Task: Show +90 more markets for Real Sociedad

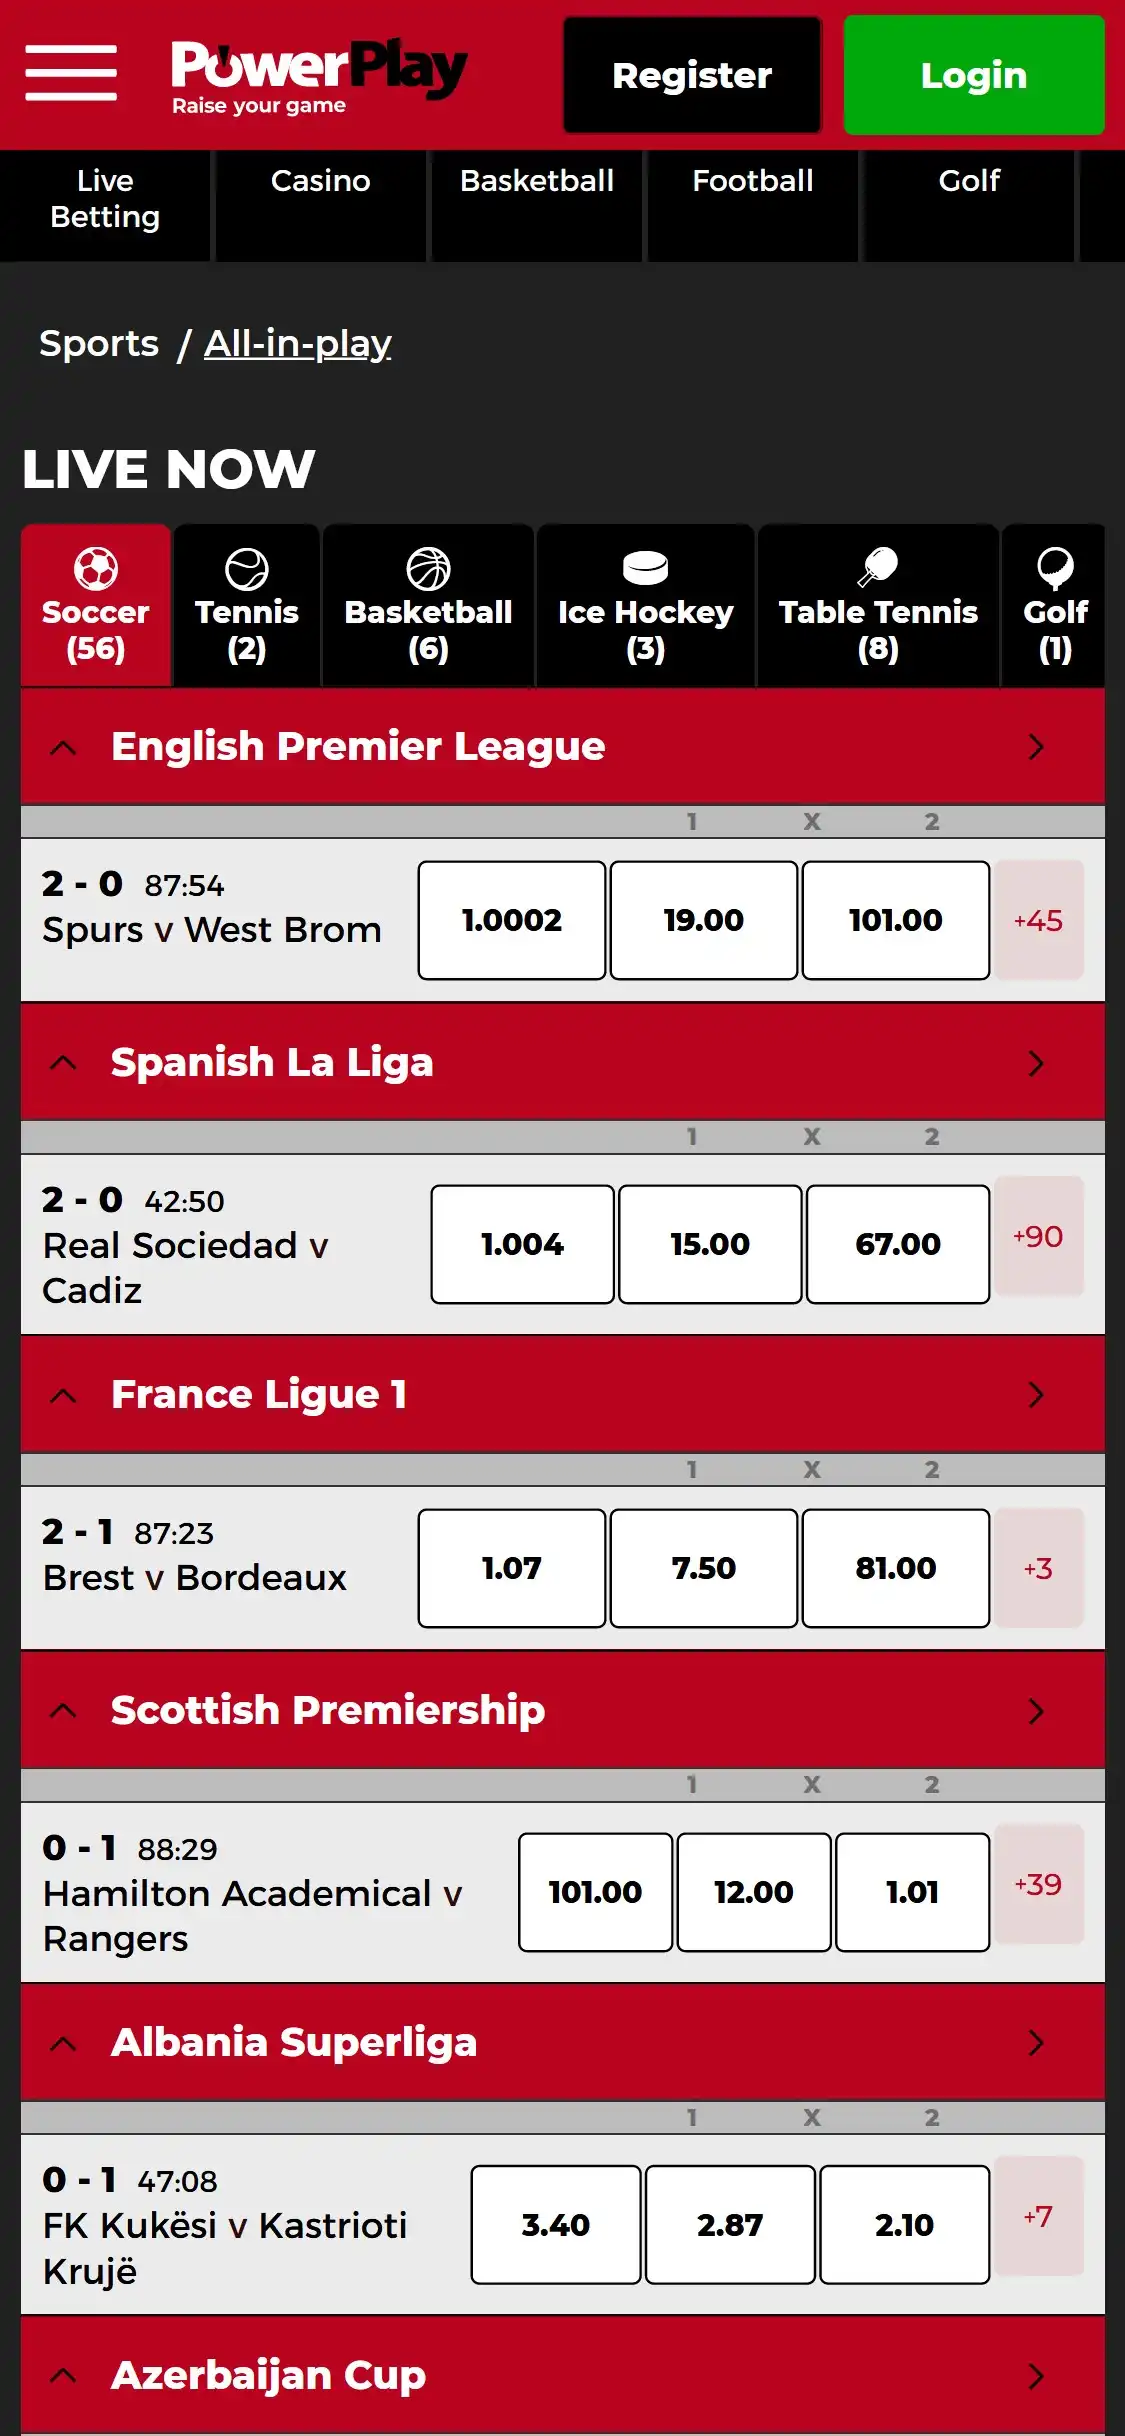Action: click(x=1038, y=1237)
